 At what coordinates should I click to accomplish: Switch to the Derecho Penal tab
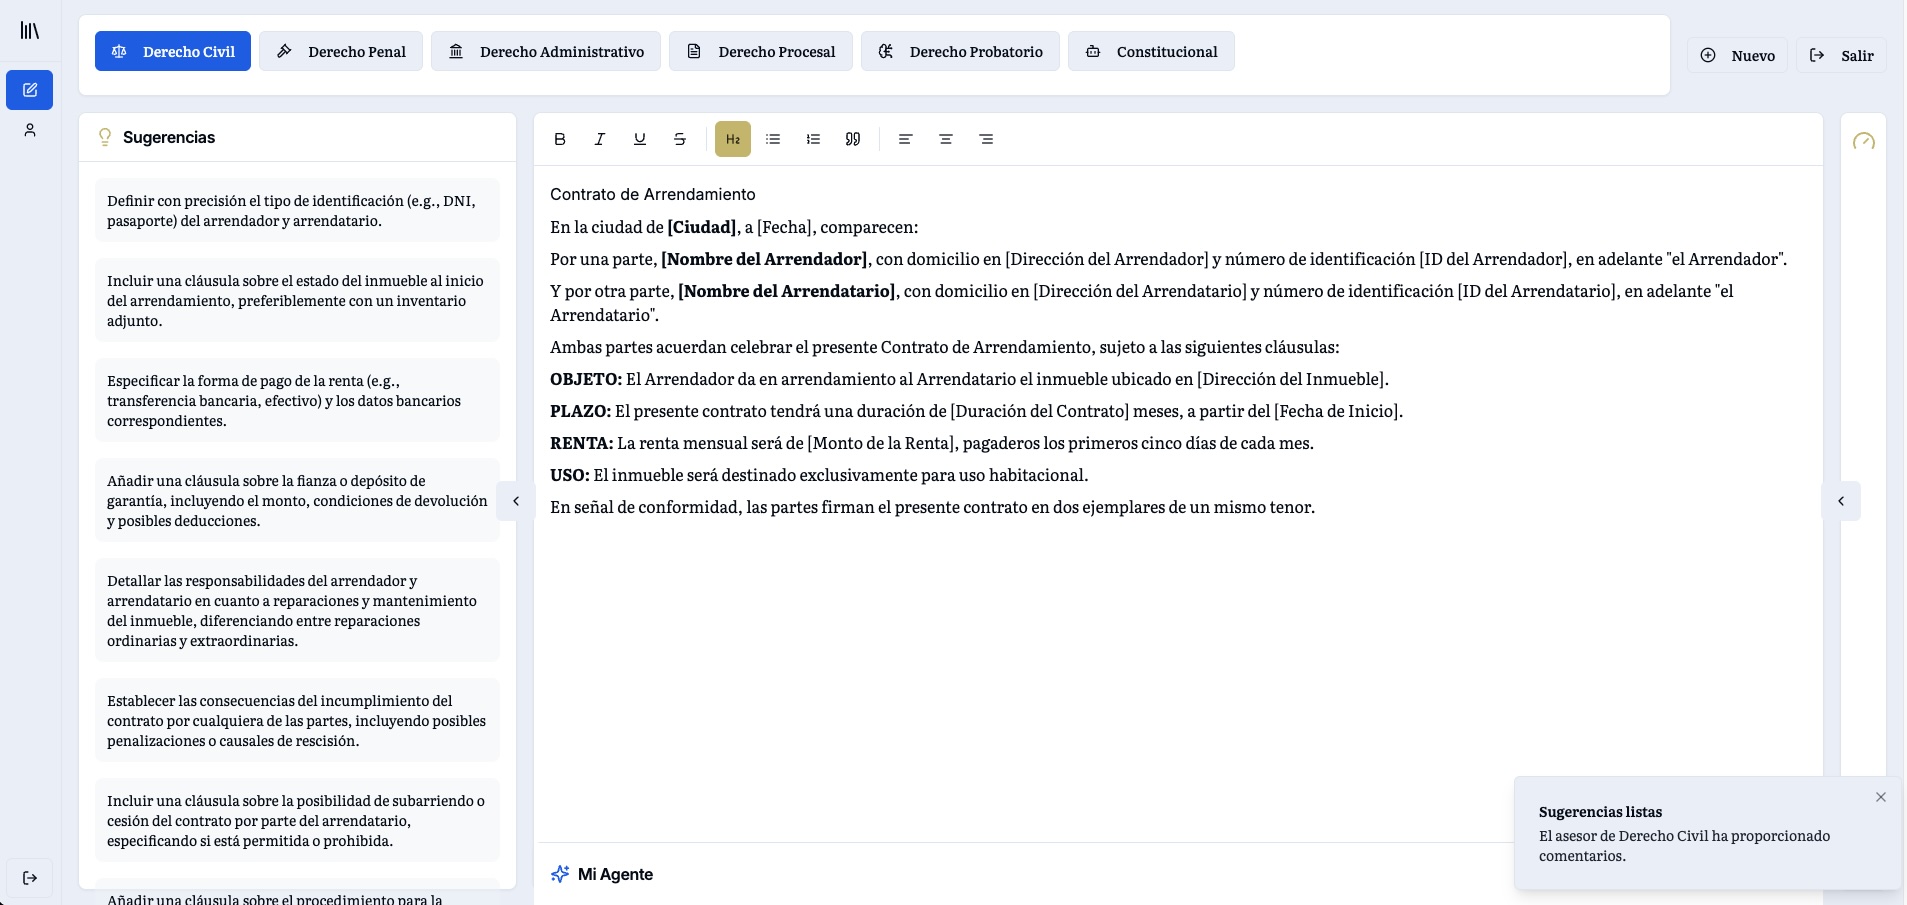[x=341, y=51]
